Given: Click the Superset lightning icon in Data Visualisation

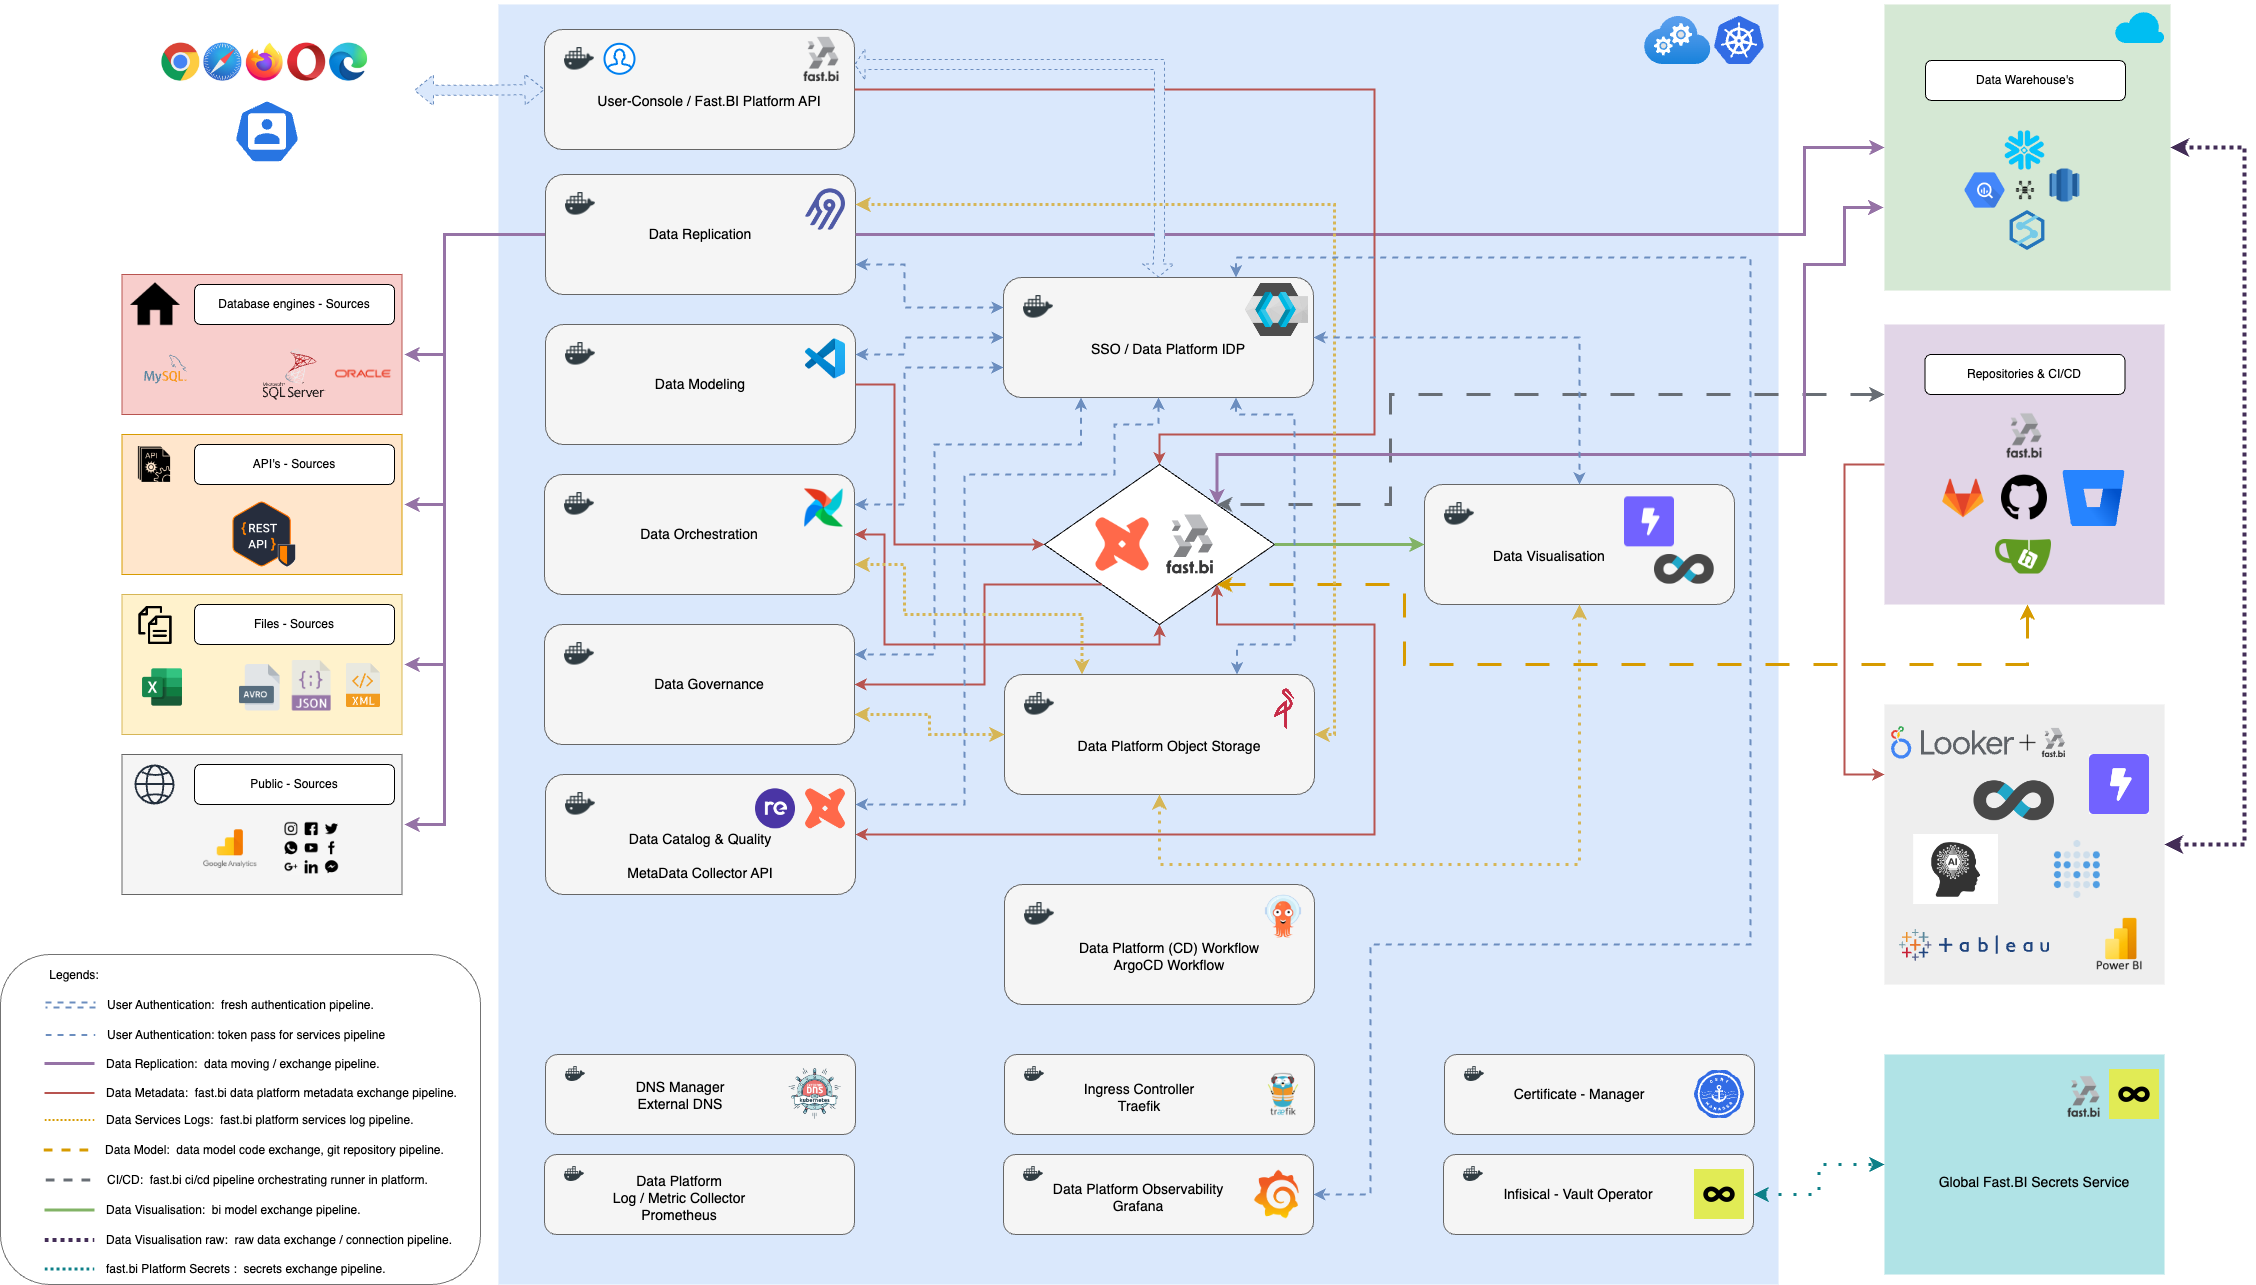Looking at the screenshot, I should click(x=1649, y=520).
